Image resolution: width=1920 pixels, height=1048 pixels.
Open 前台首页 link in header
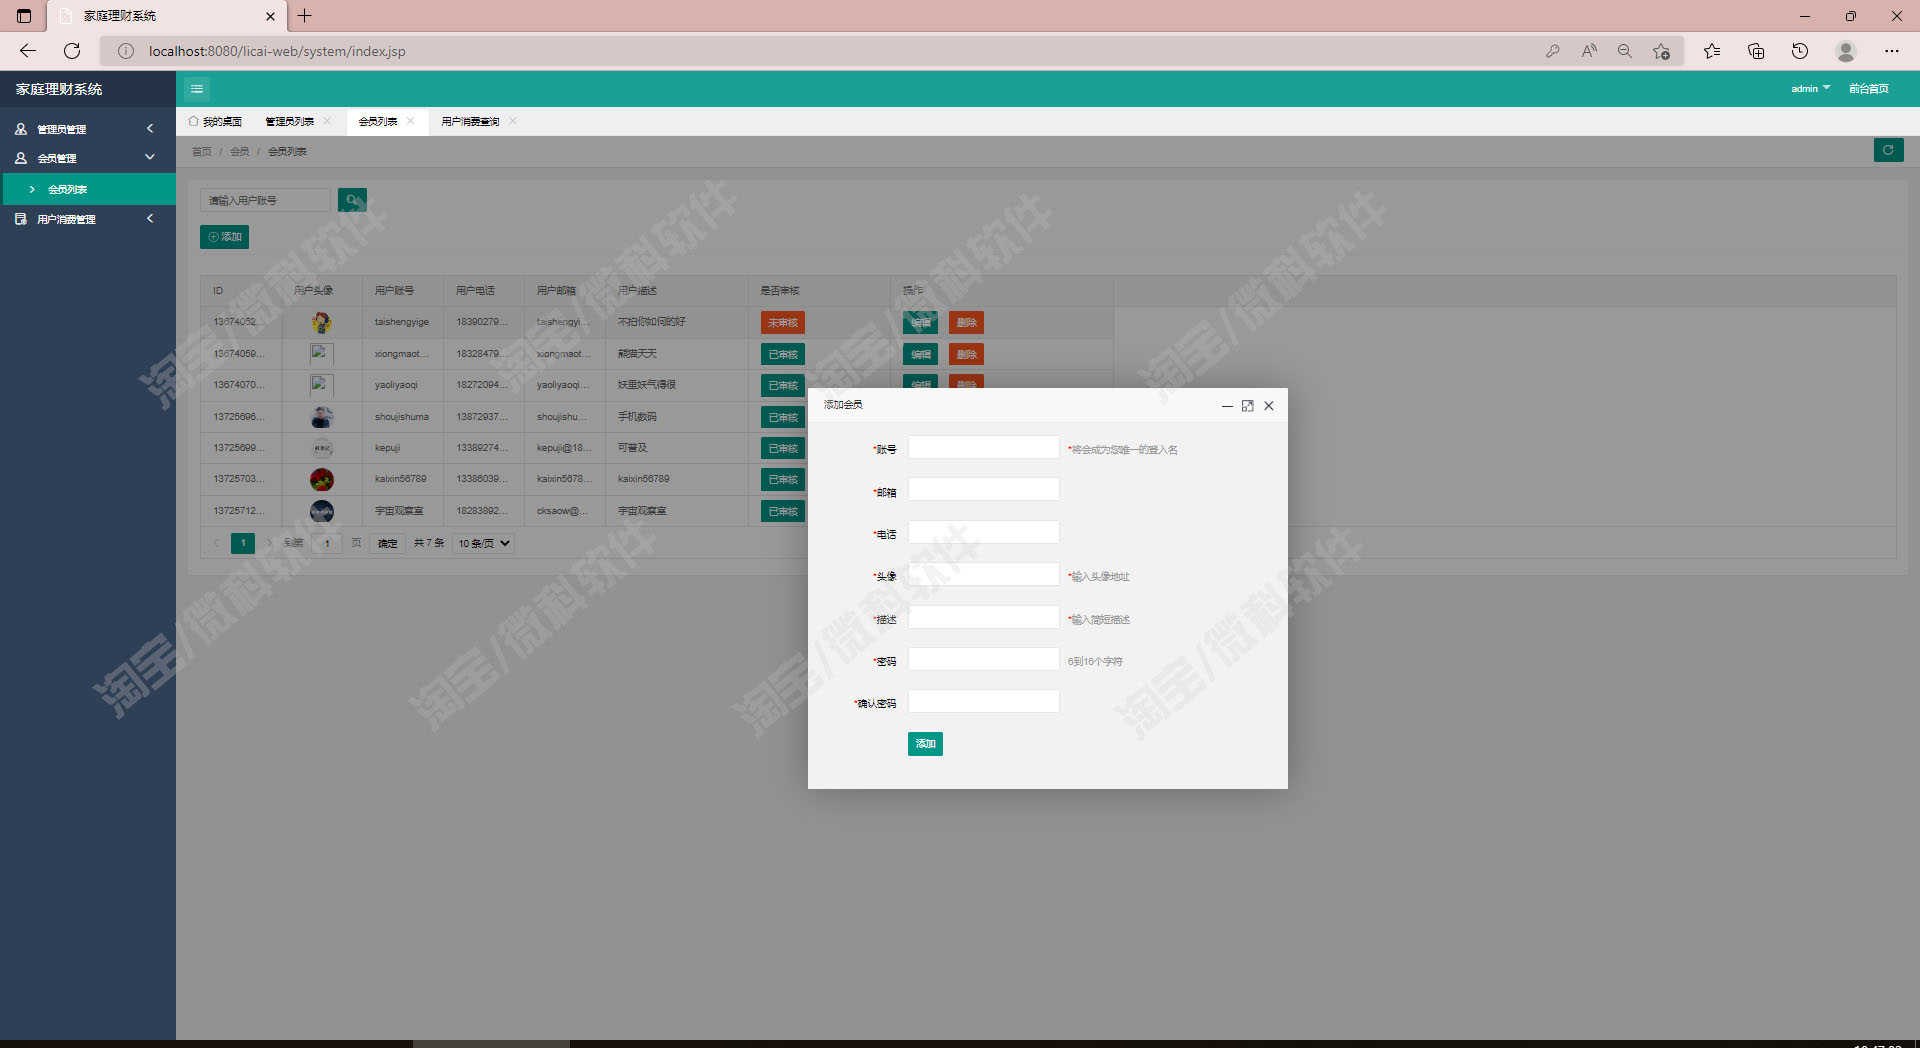(x=1868, y=89)
